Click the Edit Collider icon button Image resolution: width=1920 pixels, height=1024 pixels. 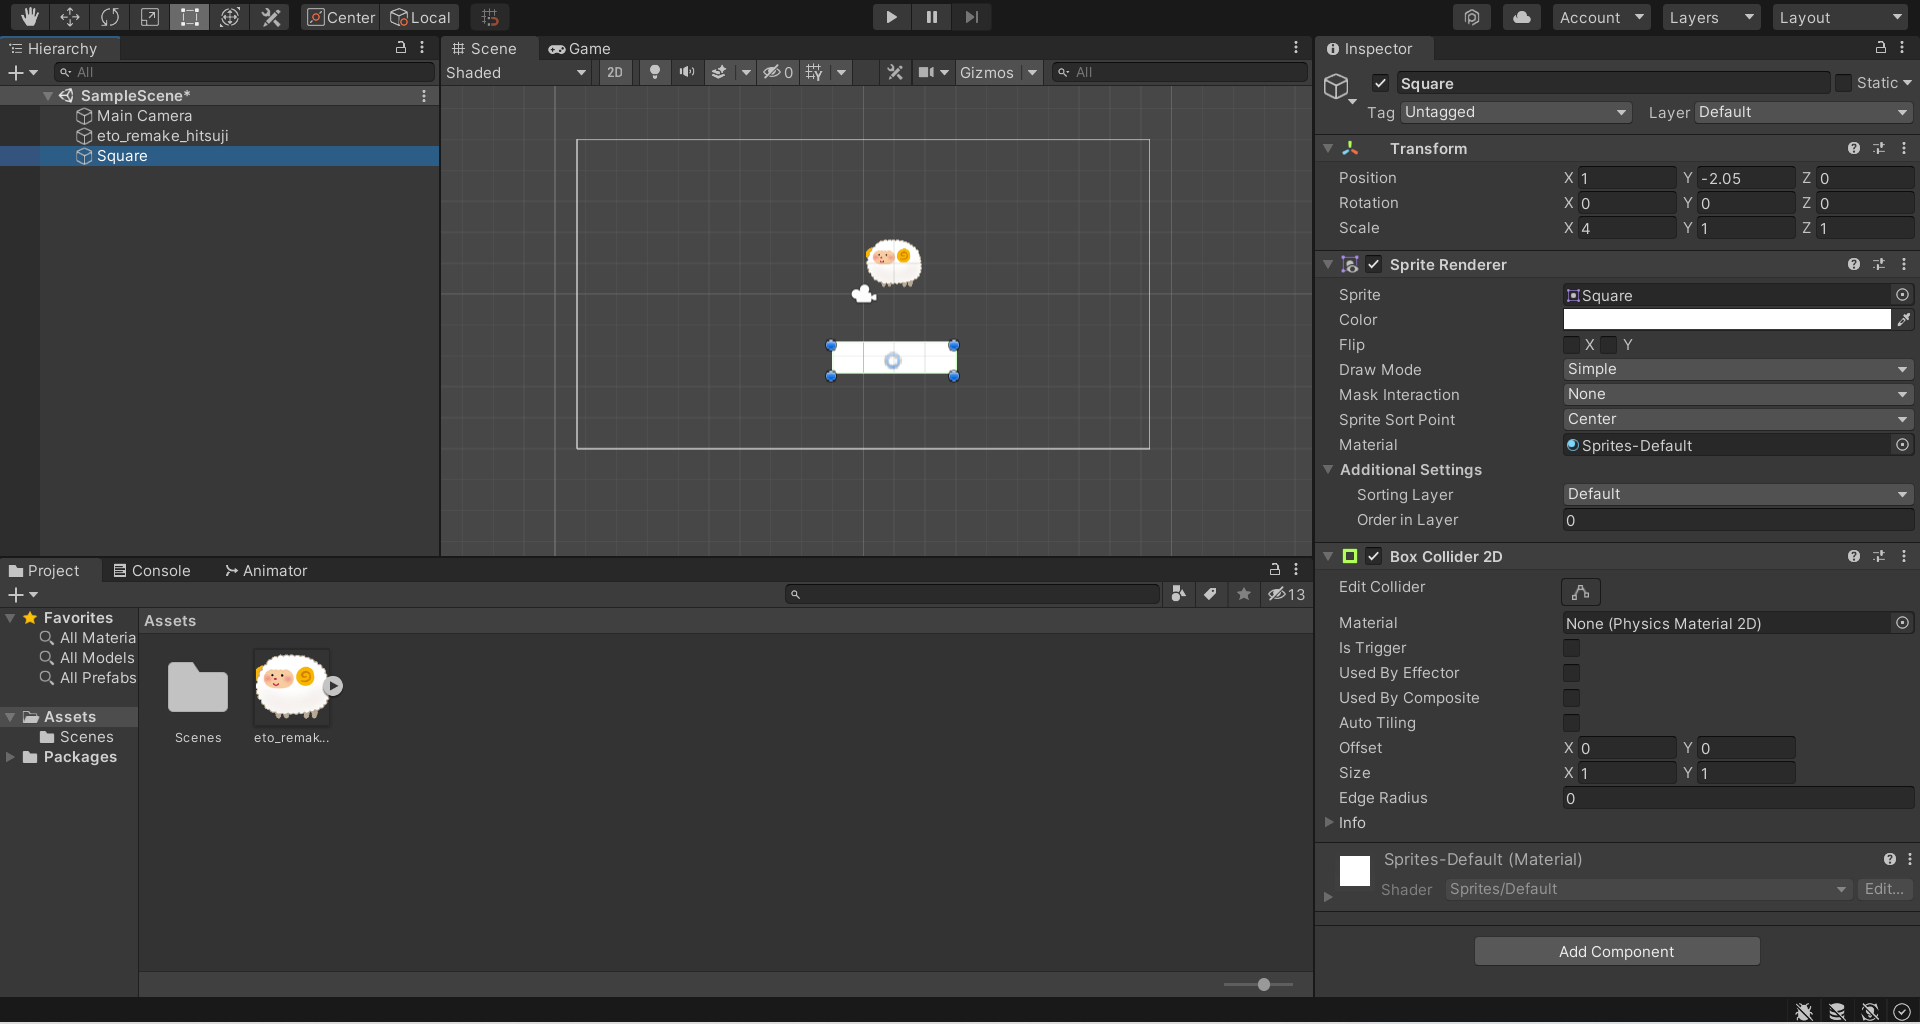[1580, 592]
